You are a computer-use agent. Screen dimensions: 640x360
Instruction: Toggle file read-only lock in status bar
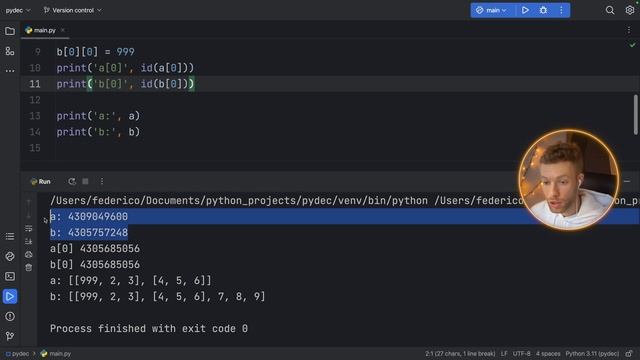pyautogui.click(x=629, y=353)
